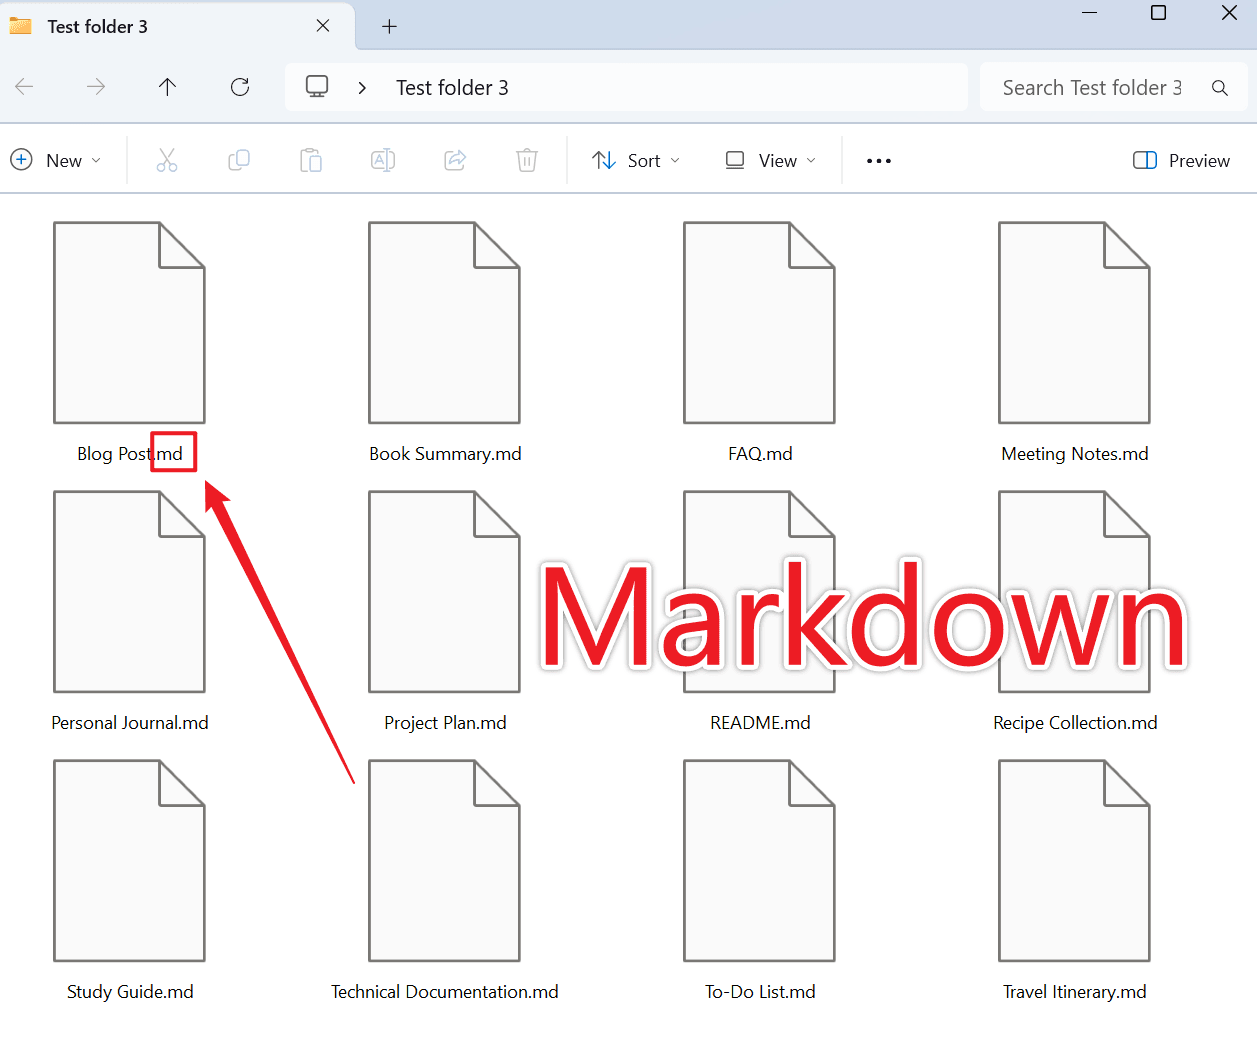Image resolution: width=1257 pixels, height=1051 pixels.
Task: Click the Study Guide.md file name
Action: (x=130, y=992)
